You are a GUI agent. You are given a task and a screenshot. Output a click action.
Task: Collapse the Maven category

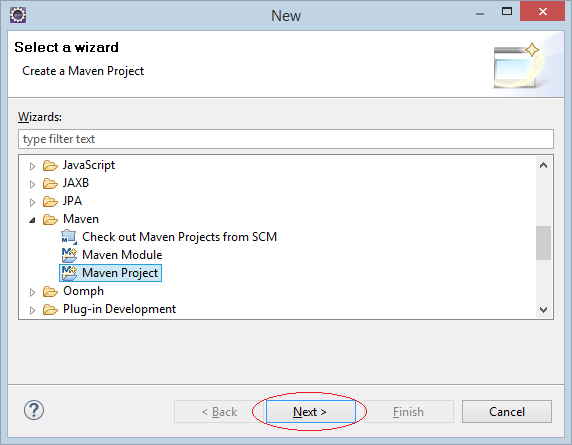pyautogui.click(x=32, y=220)
